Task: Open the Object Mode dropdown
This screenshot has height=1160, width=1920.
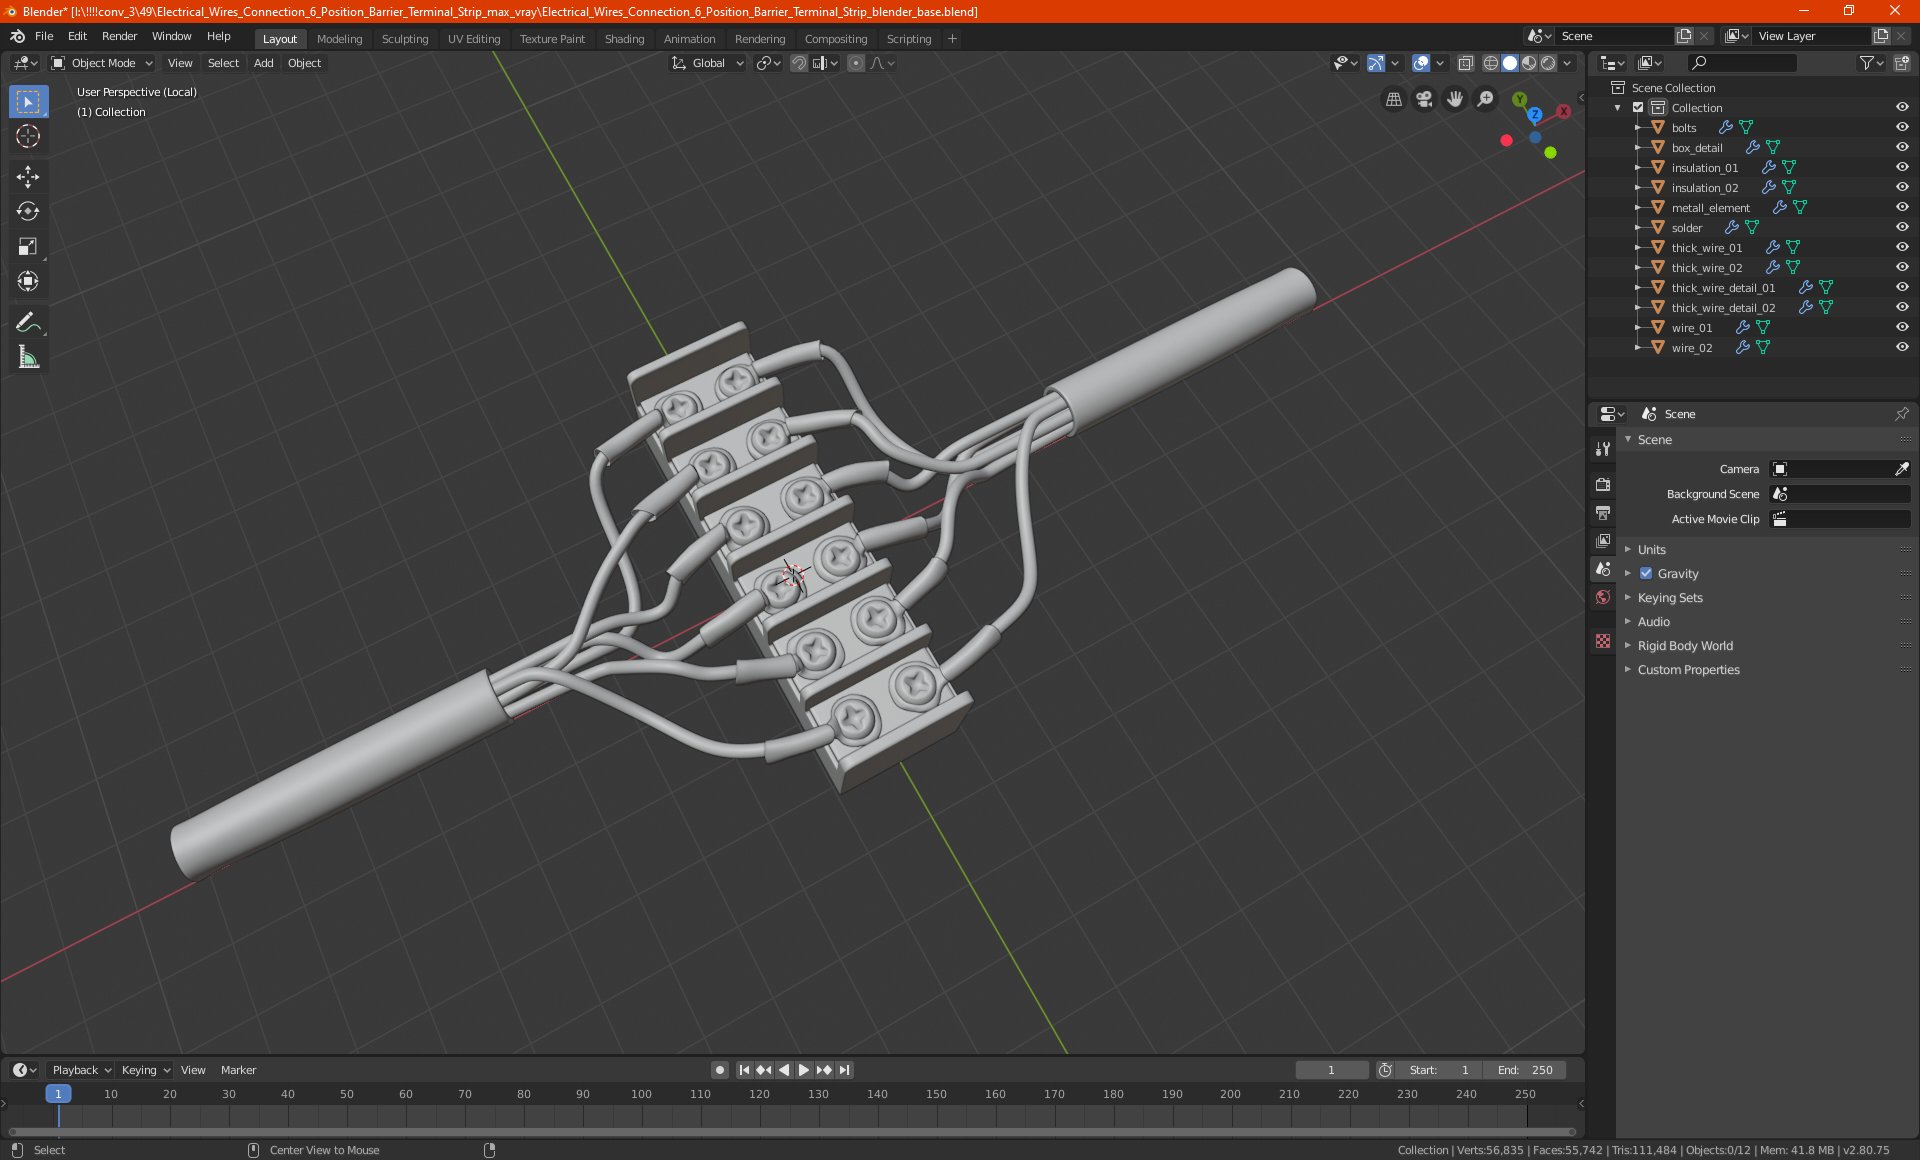Action: pos(102,63)
